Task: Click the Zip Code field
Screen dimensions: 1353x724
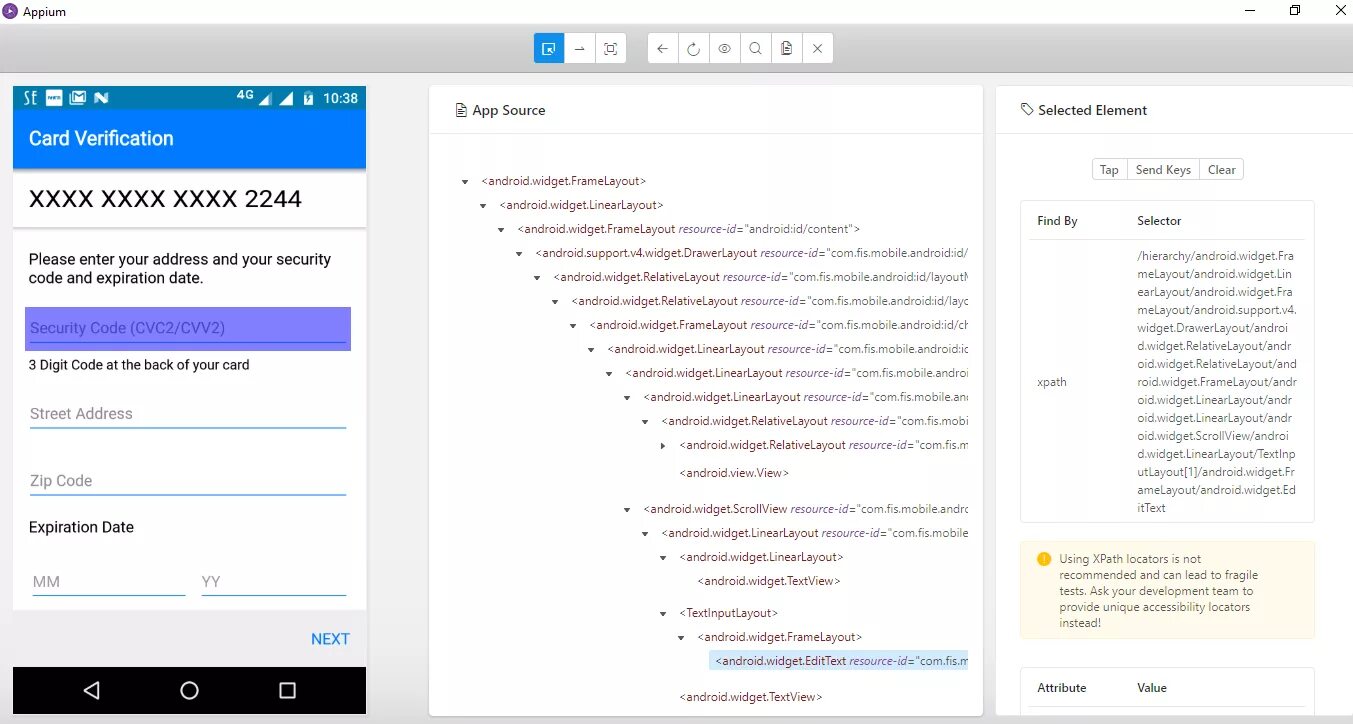Action: coord(188,481)
